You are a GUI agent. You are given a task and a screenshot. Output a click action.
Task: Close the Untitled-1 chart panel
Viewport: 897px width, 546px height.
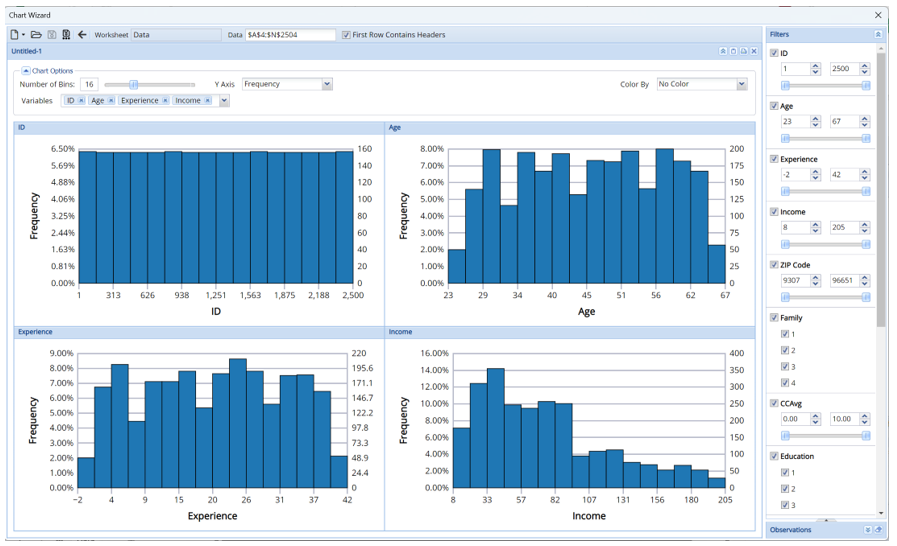[x=754, y=51]
